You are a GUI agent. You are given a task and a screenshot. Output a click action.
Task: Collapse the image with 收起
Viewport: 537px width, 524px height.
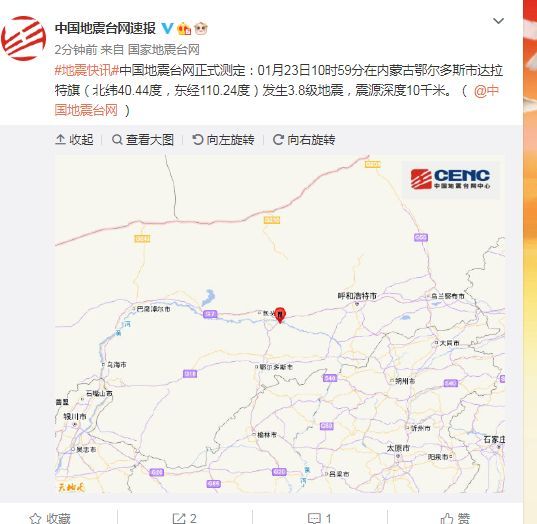pos(74,139)
